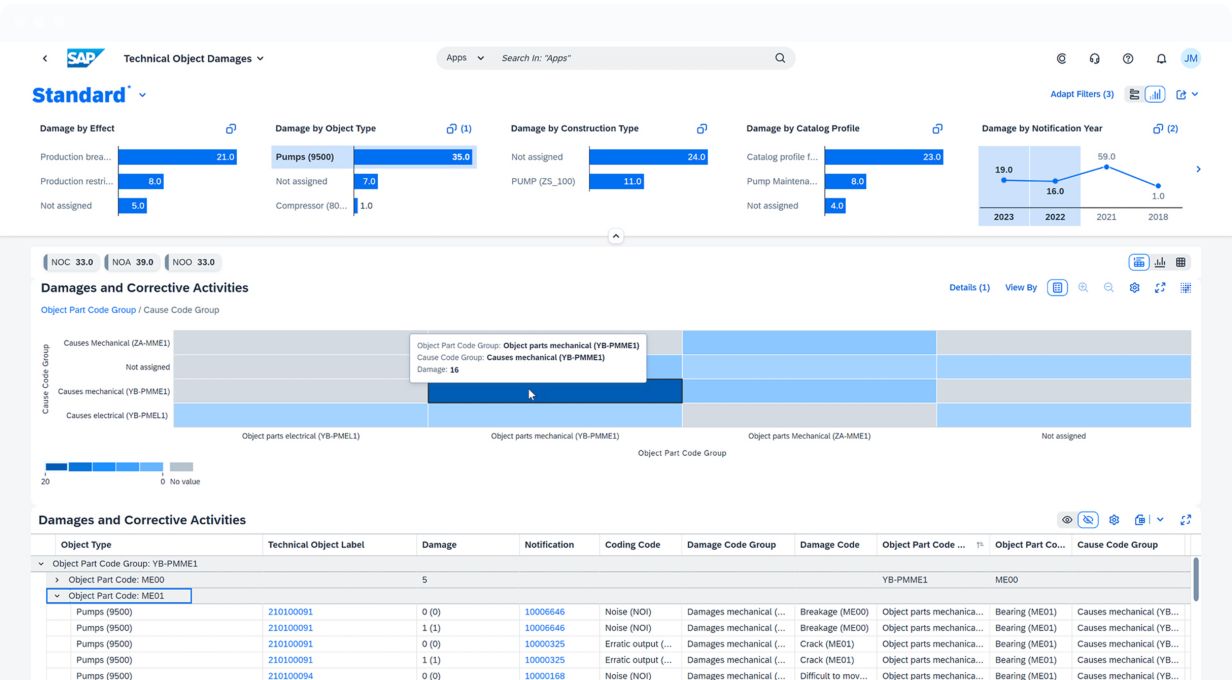Viewport: 1232px width, 680px height.
Task: Click the dark blue heatmap legend swatch
Action: 56,467
